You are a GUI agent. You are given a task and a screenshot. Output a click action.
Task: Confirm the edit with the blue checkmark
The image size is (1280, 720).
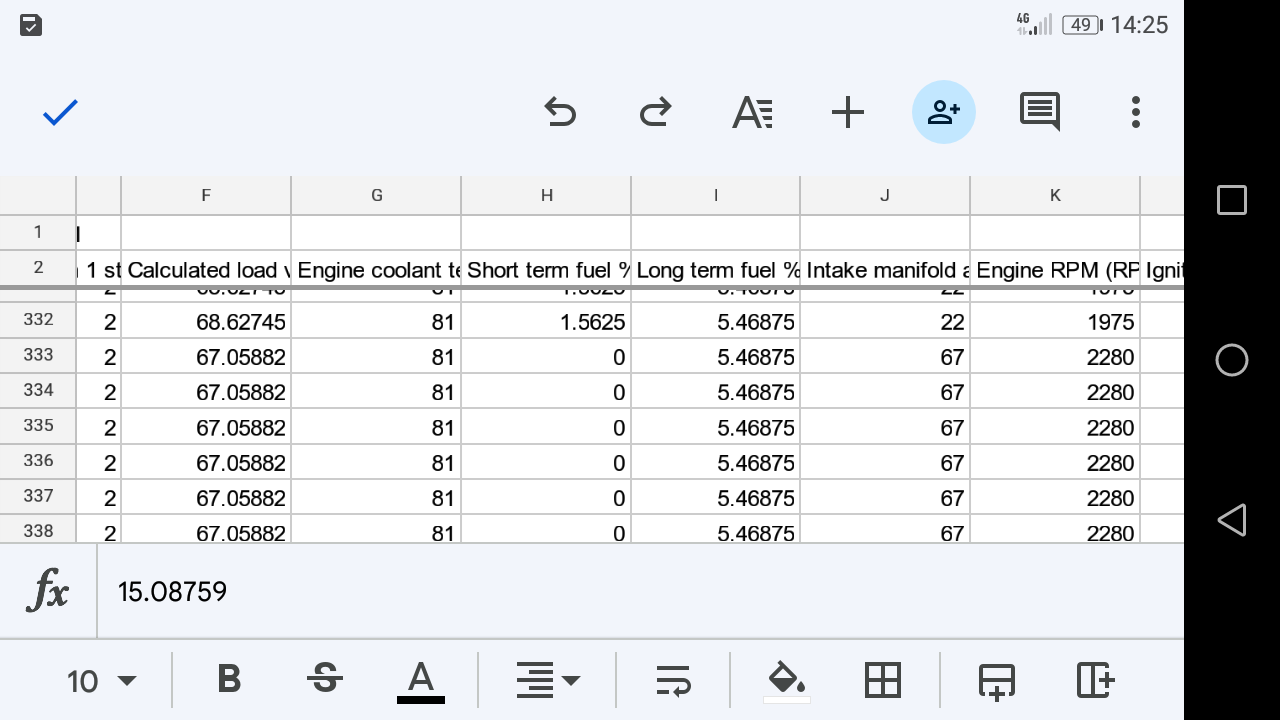60,112
